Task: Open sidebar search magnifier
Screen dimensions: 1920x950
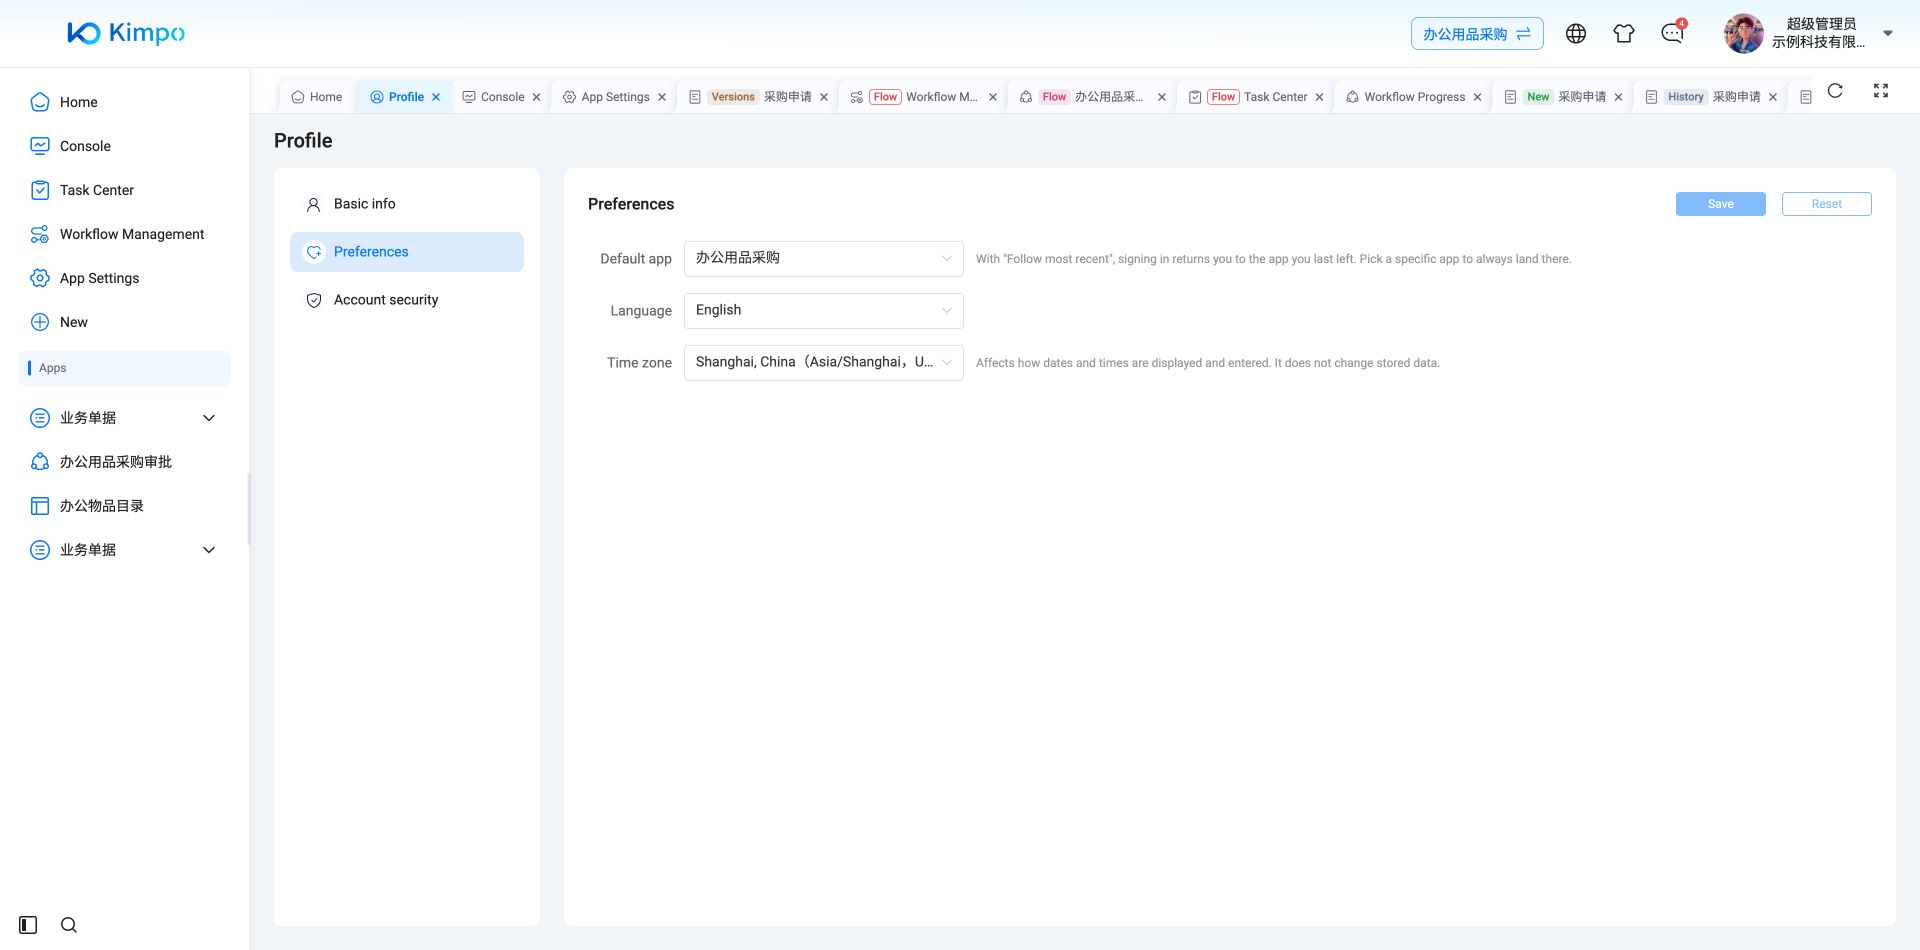Action: [x=69, y=925]
